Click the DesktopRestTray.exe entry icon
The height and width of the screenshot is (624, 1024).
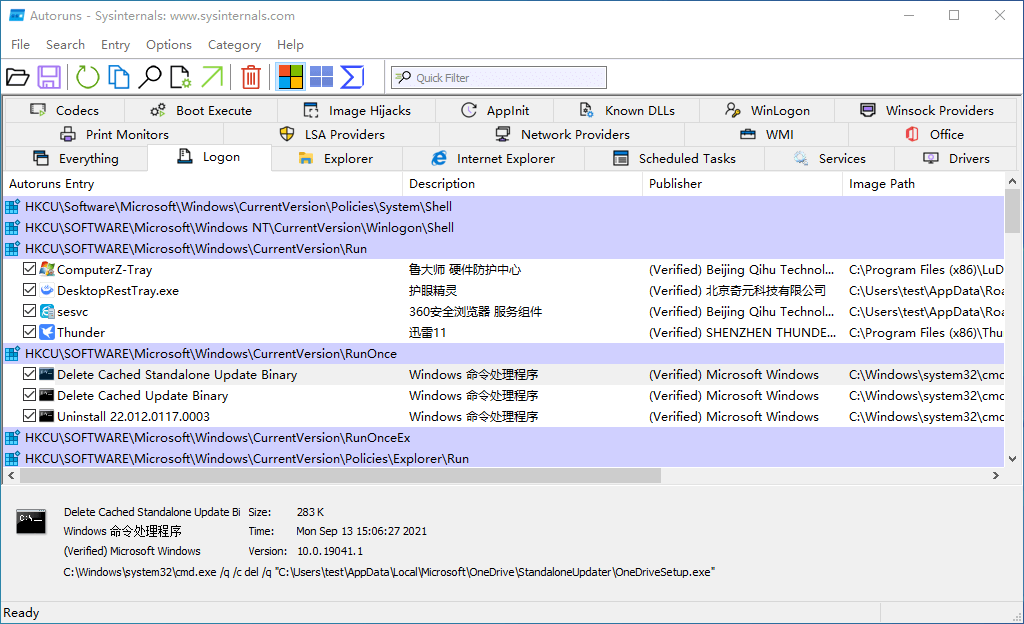coord(47,290)
